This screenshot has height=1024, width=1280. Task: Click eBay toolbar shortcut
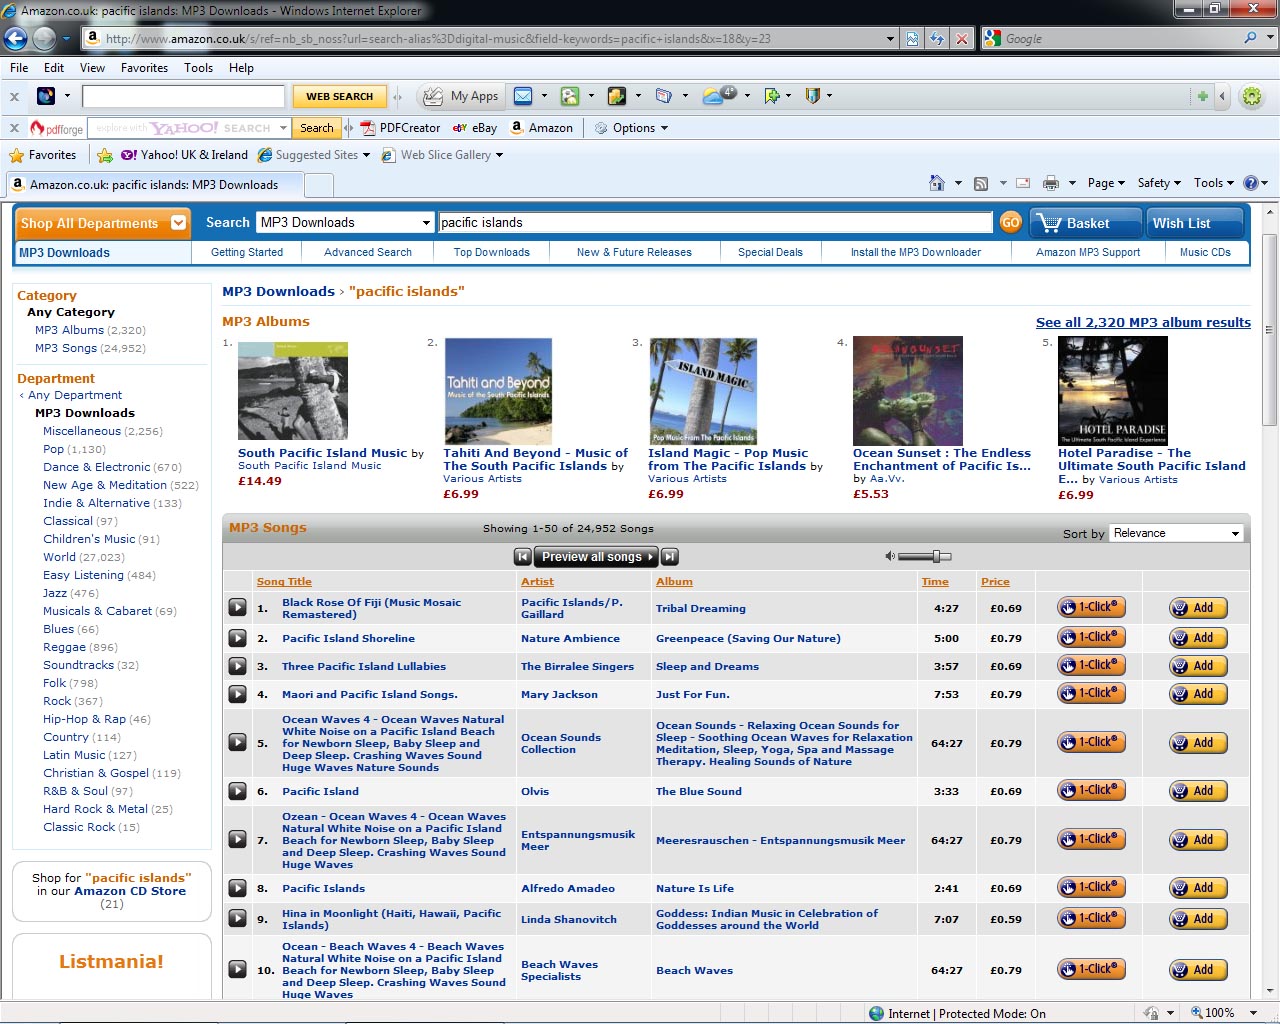tap(475, 128)
